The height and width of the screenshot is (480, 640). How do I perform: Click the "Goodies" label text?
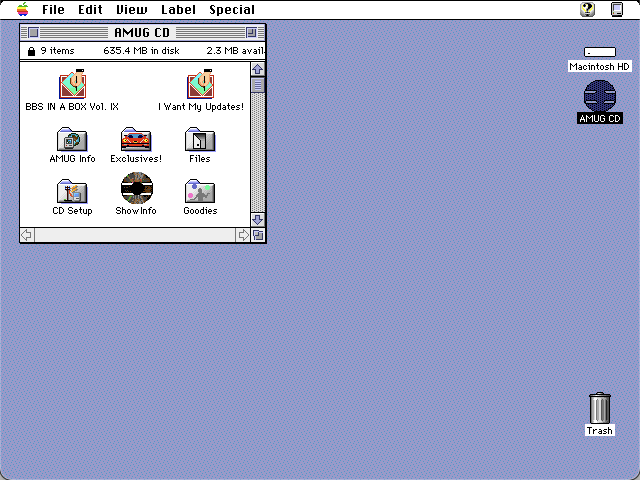coord(200,211)
